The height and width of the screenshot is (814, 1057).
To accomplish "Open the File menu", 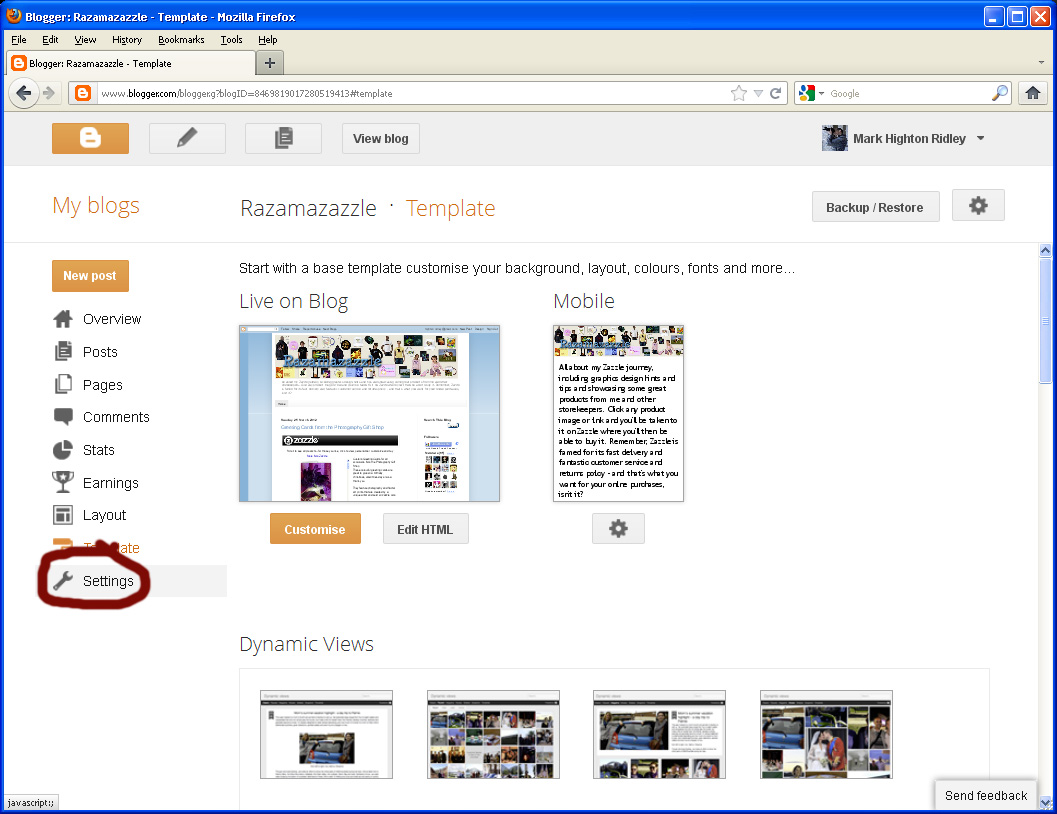I will point(19,40).
